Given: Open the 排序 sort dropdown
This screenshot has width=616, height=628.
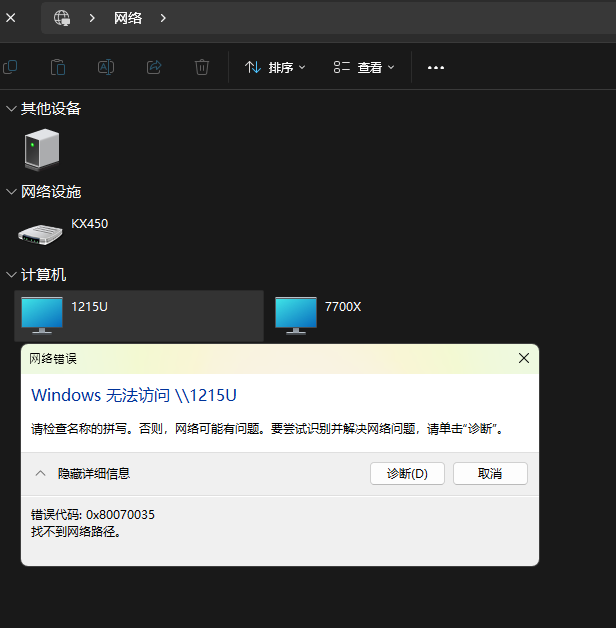Looking at the screenshot, I should (x=275, y=67).
